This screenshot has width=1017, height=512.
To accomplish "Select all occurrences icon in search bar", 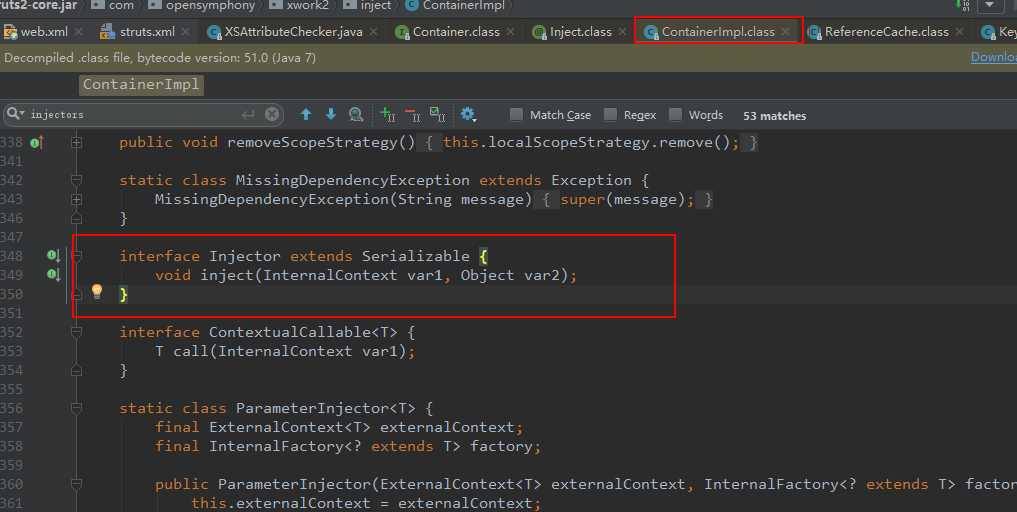I will tap(438, 115).
